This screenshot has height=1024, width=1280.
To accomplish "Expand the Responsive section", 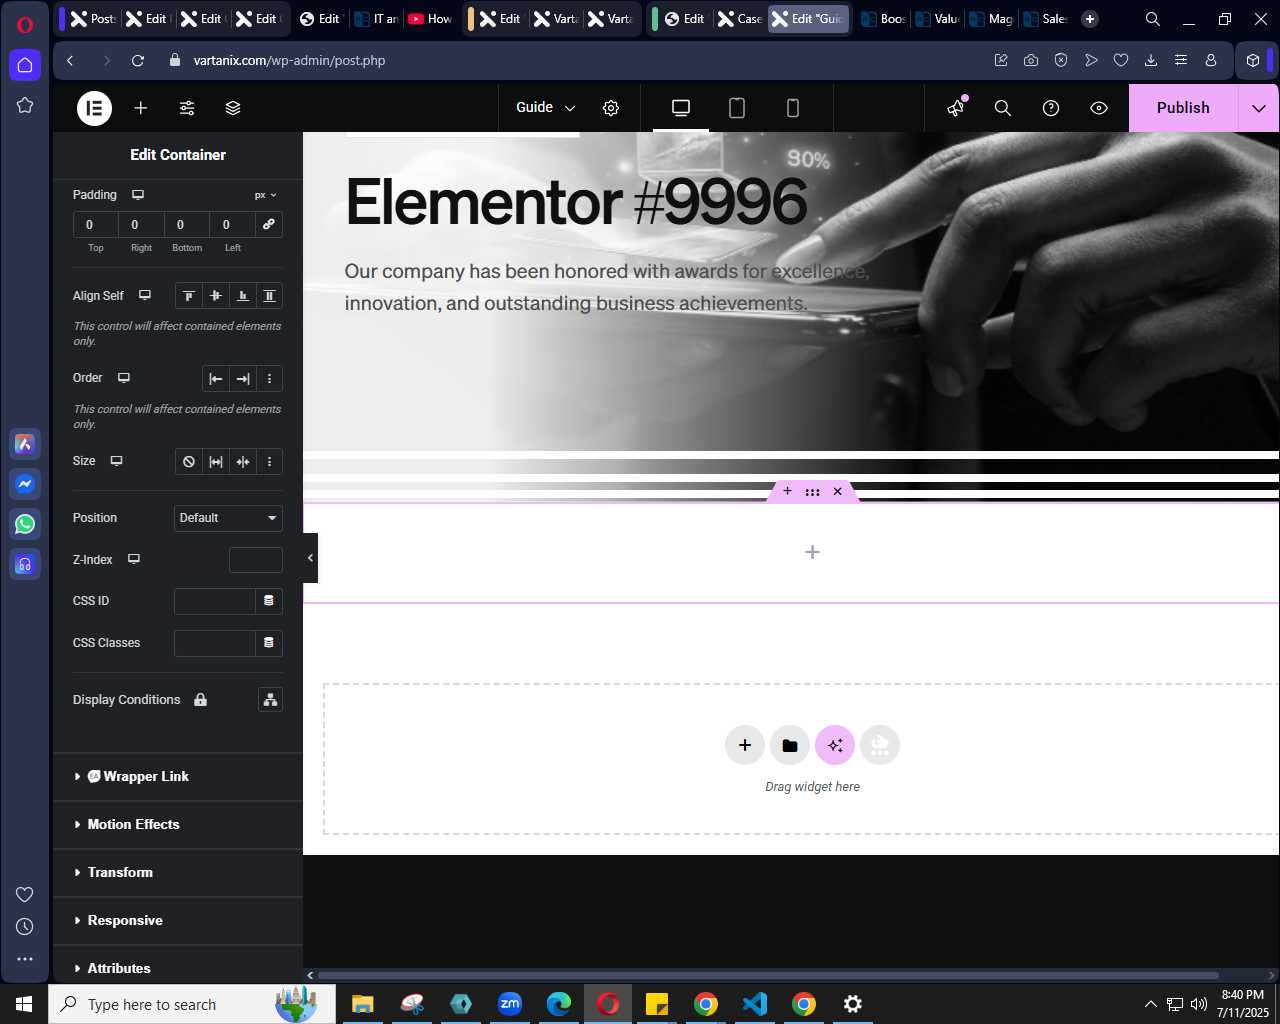I will click(178, 921).
